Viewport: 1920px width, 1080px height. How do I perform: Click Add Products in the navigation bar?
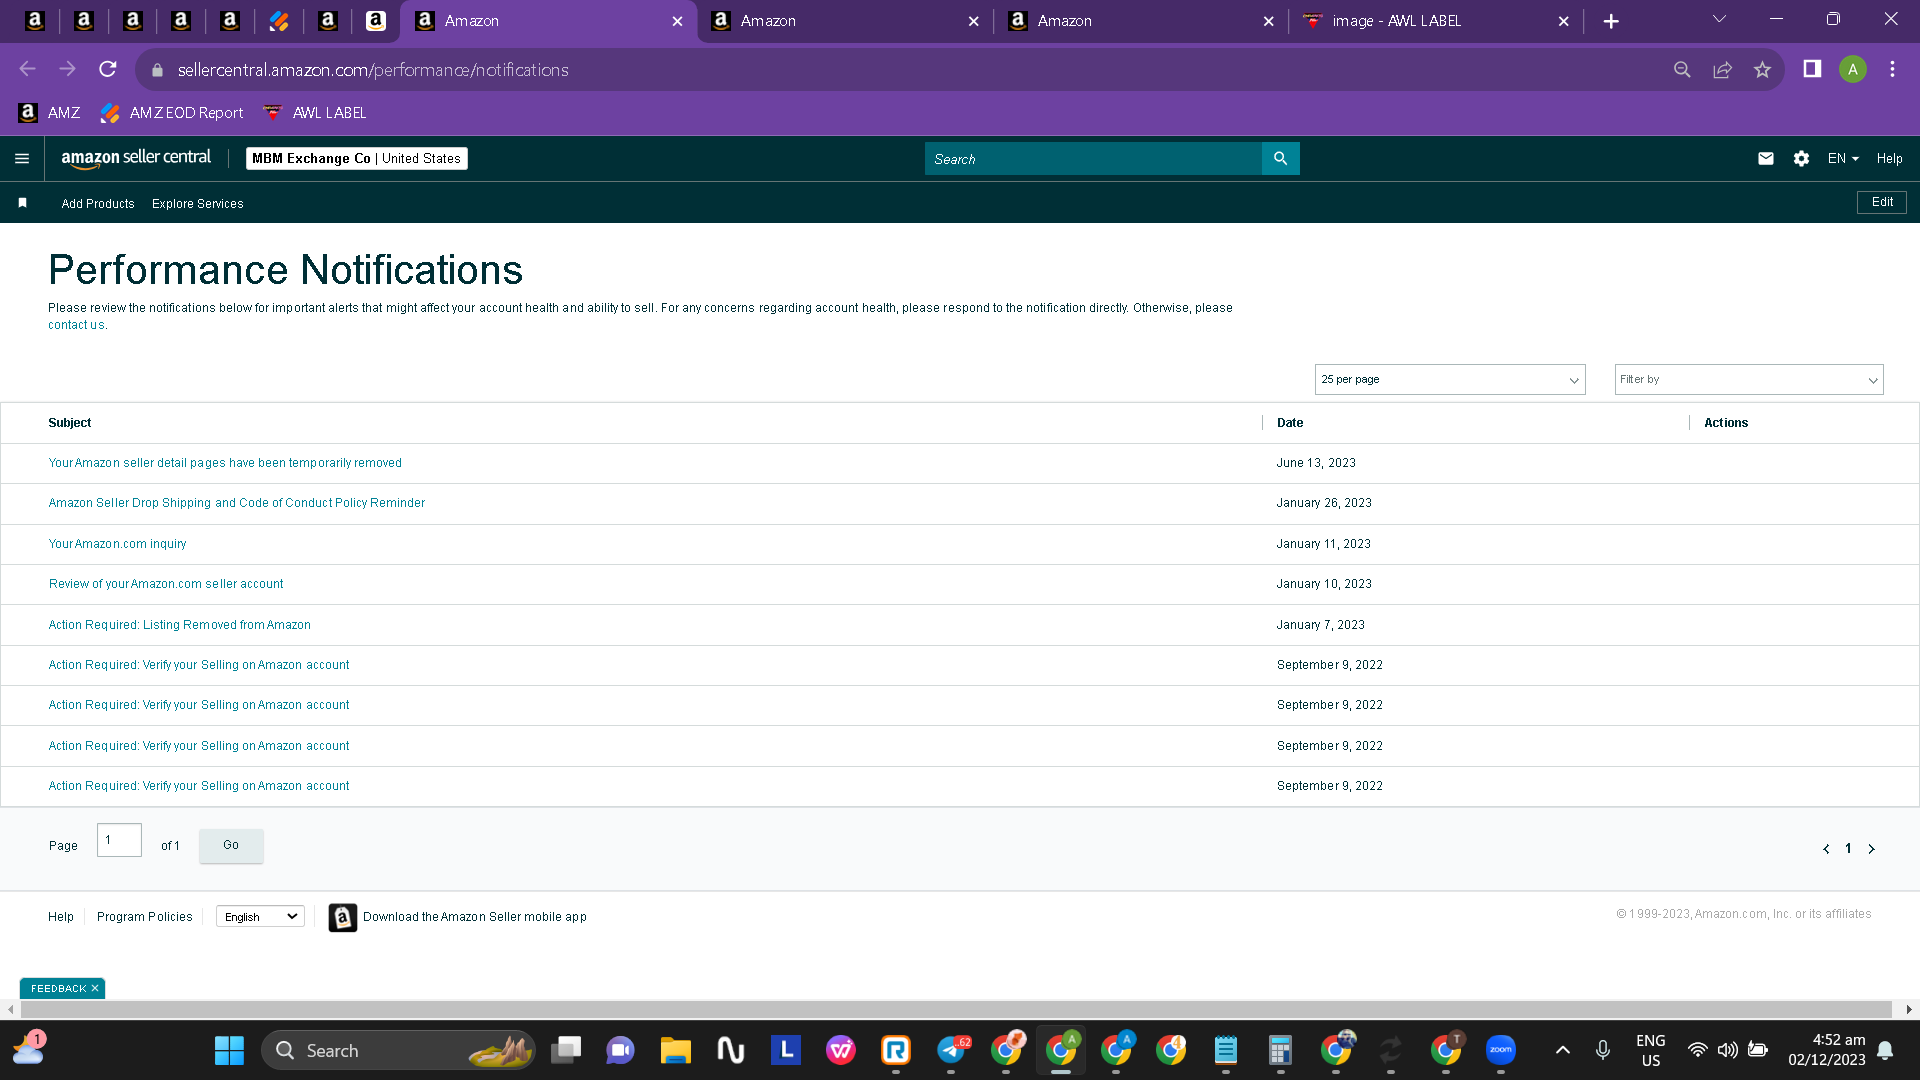pyautogui.click(x=98, y=204)
